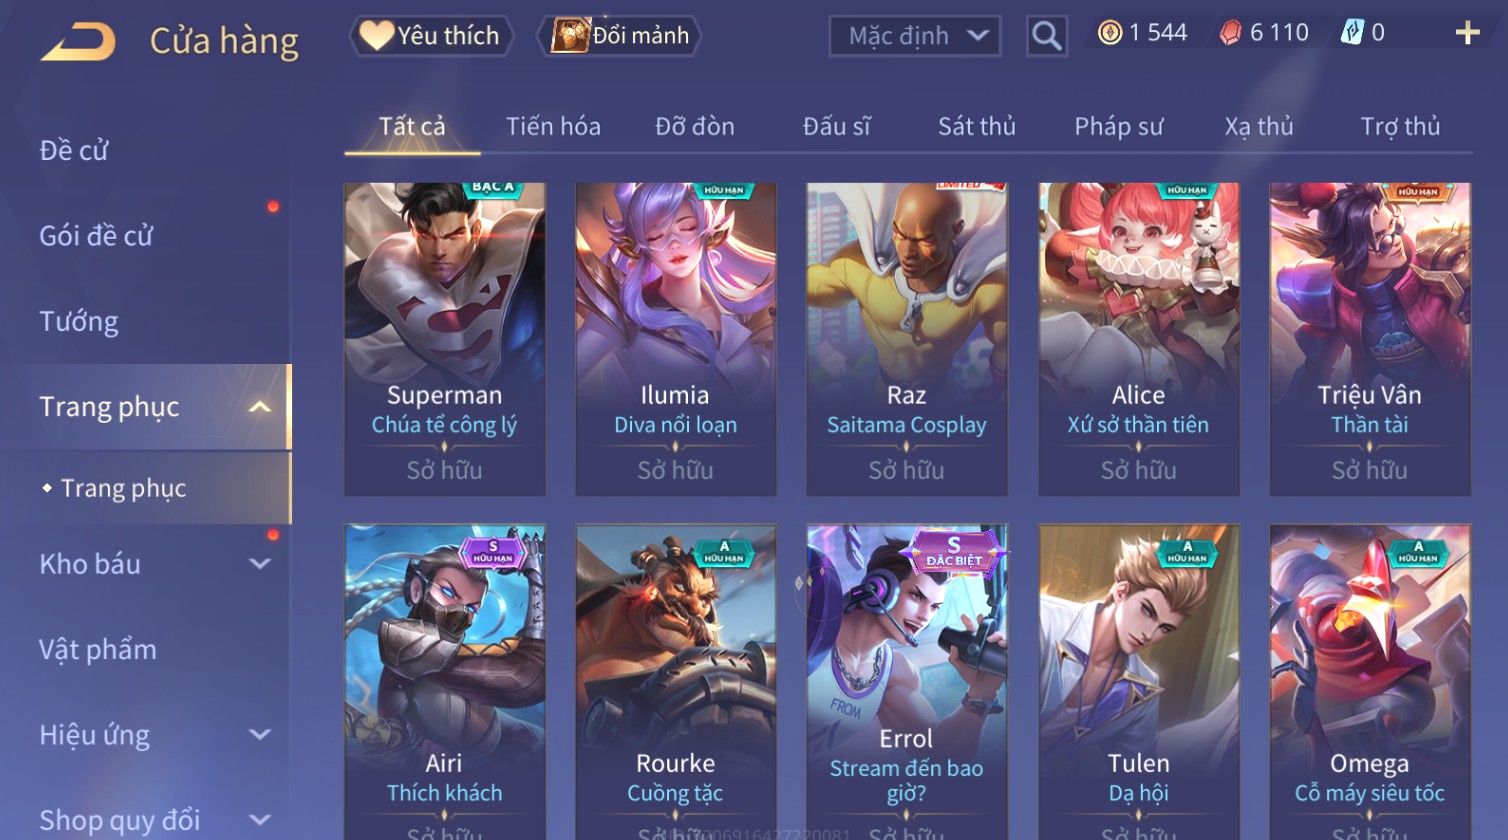Open Gói đề cử in the sidebar
The image size is (1508, 840).
[96, 236]
